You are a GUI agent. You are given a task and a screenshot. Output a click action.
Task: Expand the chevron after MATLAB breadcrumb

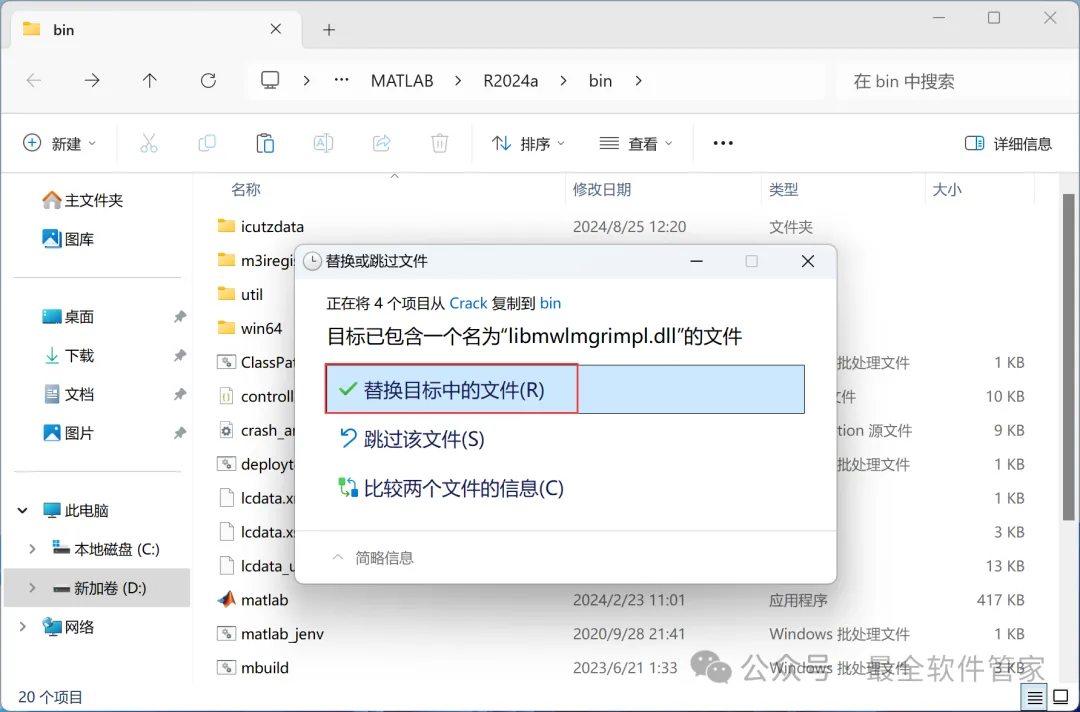(x=458, y=81)
